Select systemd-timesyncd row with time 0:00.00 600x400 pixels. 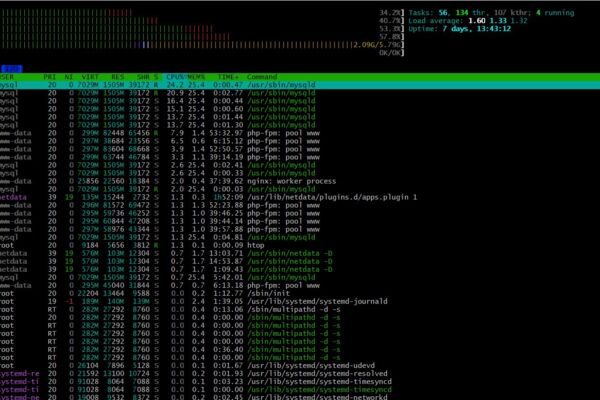coord(300,390)
